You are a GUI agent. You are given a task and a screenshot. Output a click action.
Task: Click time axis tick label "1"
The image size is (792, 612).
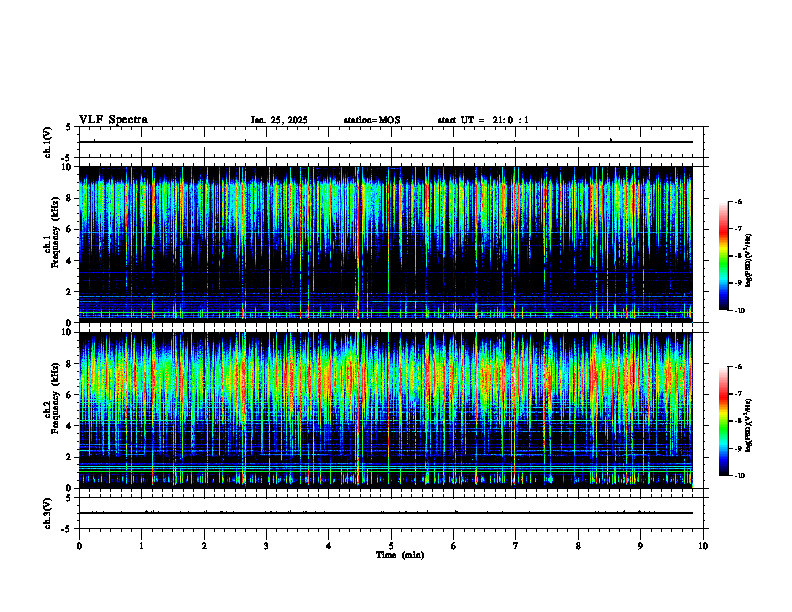[x=141, y=546]
